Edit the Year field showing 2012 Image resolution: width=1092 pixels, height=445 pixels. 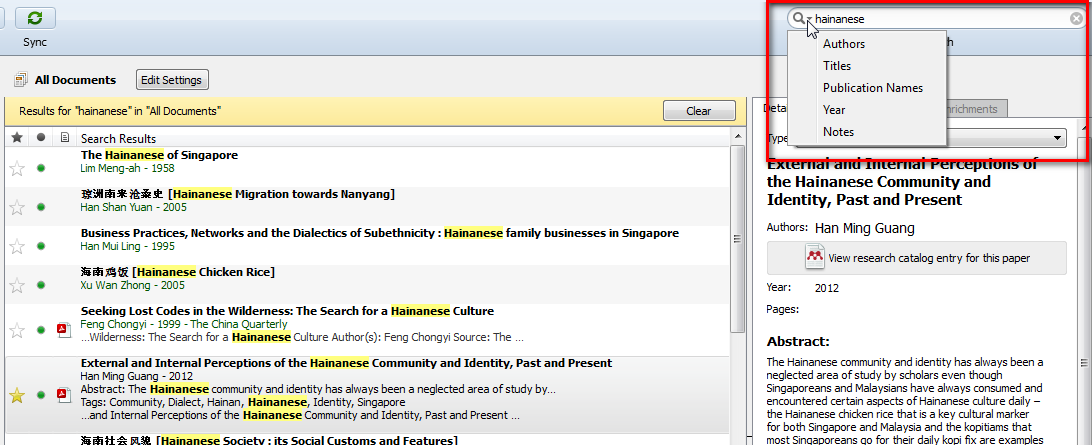tap(827, 288)
